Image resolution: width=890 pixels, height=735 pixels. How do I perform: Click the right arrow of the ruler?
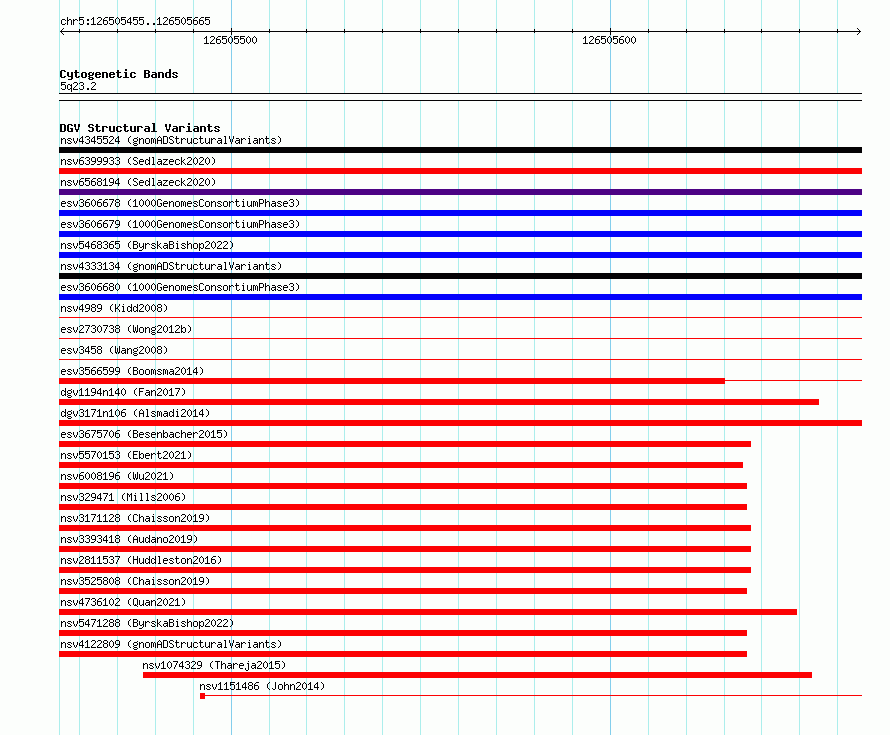(859, 32)
